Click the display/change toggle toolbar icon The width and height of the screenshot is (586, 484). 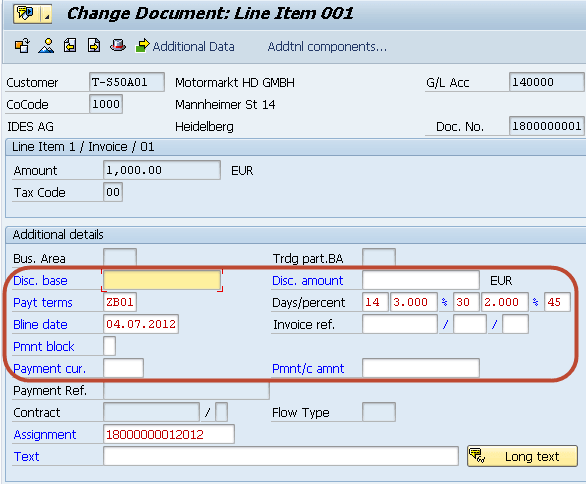pyautogui.click(x=22, y=46)
